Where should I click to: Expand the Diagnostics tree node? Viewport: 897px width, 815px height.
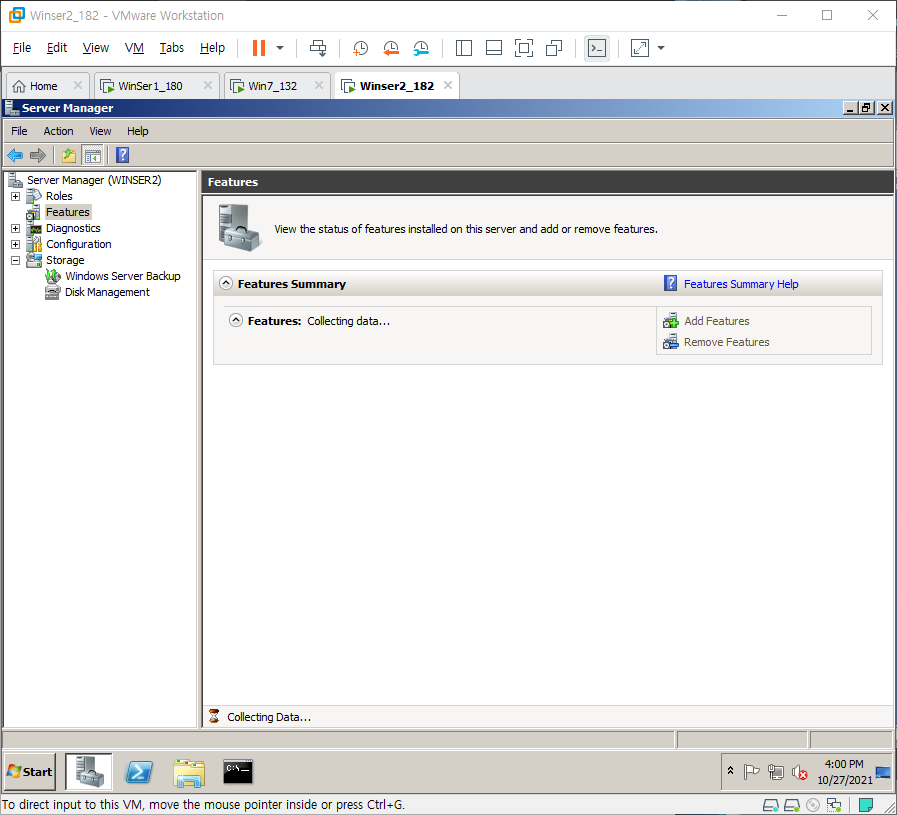pyautogui.click(x=15, y=228)
